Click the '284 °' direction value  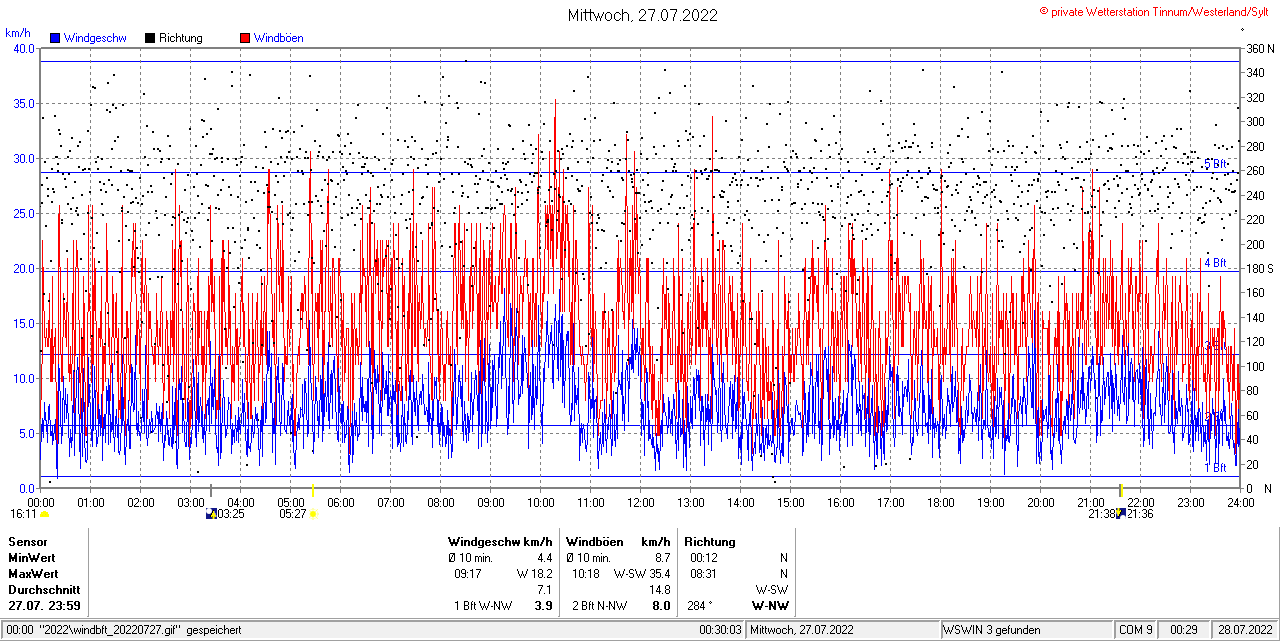[x=698, y=605]
